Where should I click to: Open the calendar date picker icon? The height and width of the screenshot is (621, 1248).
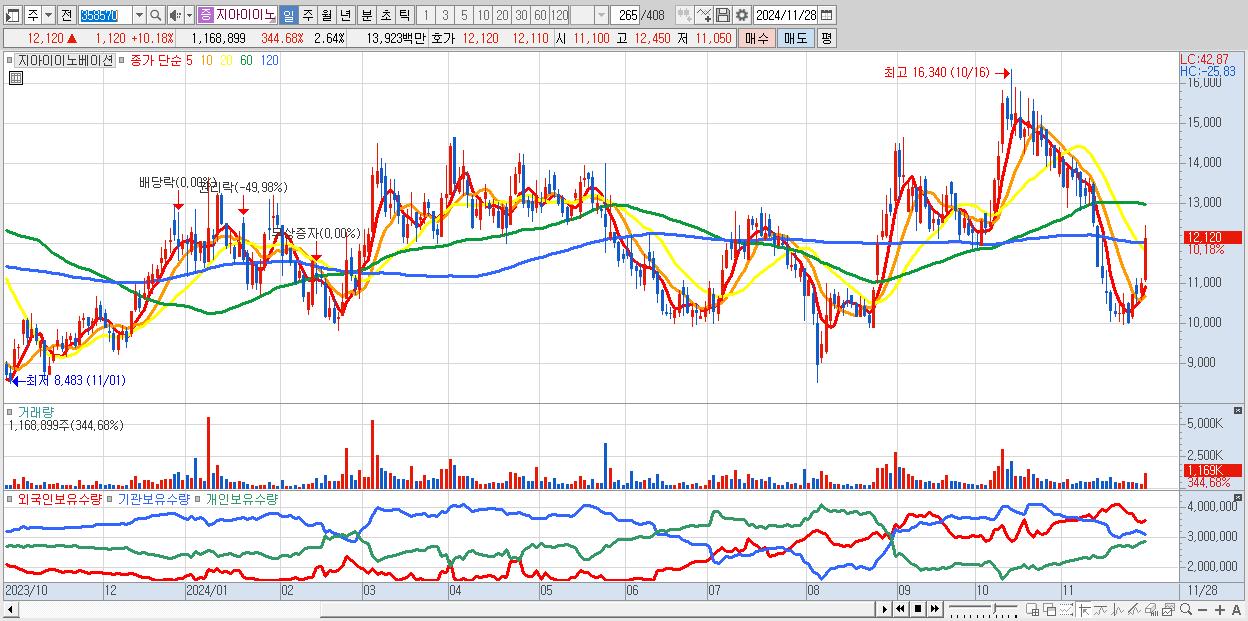[x=826, y=15]
